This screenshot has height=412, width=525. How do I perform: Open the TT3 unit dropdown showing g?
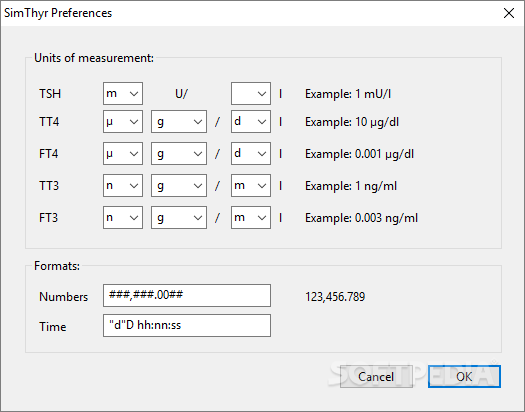click(x=179, y=185)
